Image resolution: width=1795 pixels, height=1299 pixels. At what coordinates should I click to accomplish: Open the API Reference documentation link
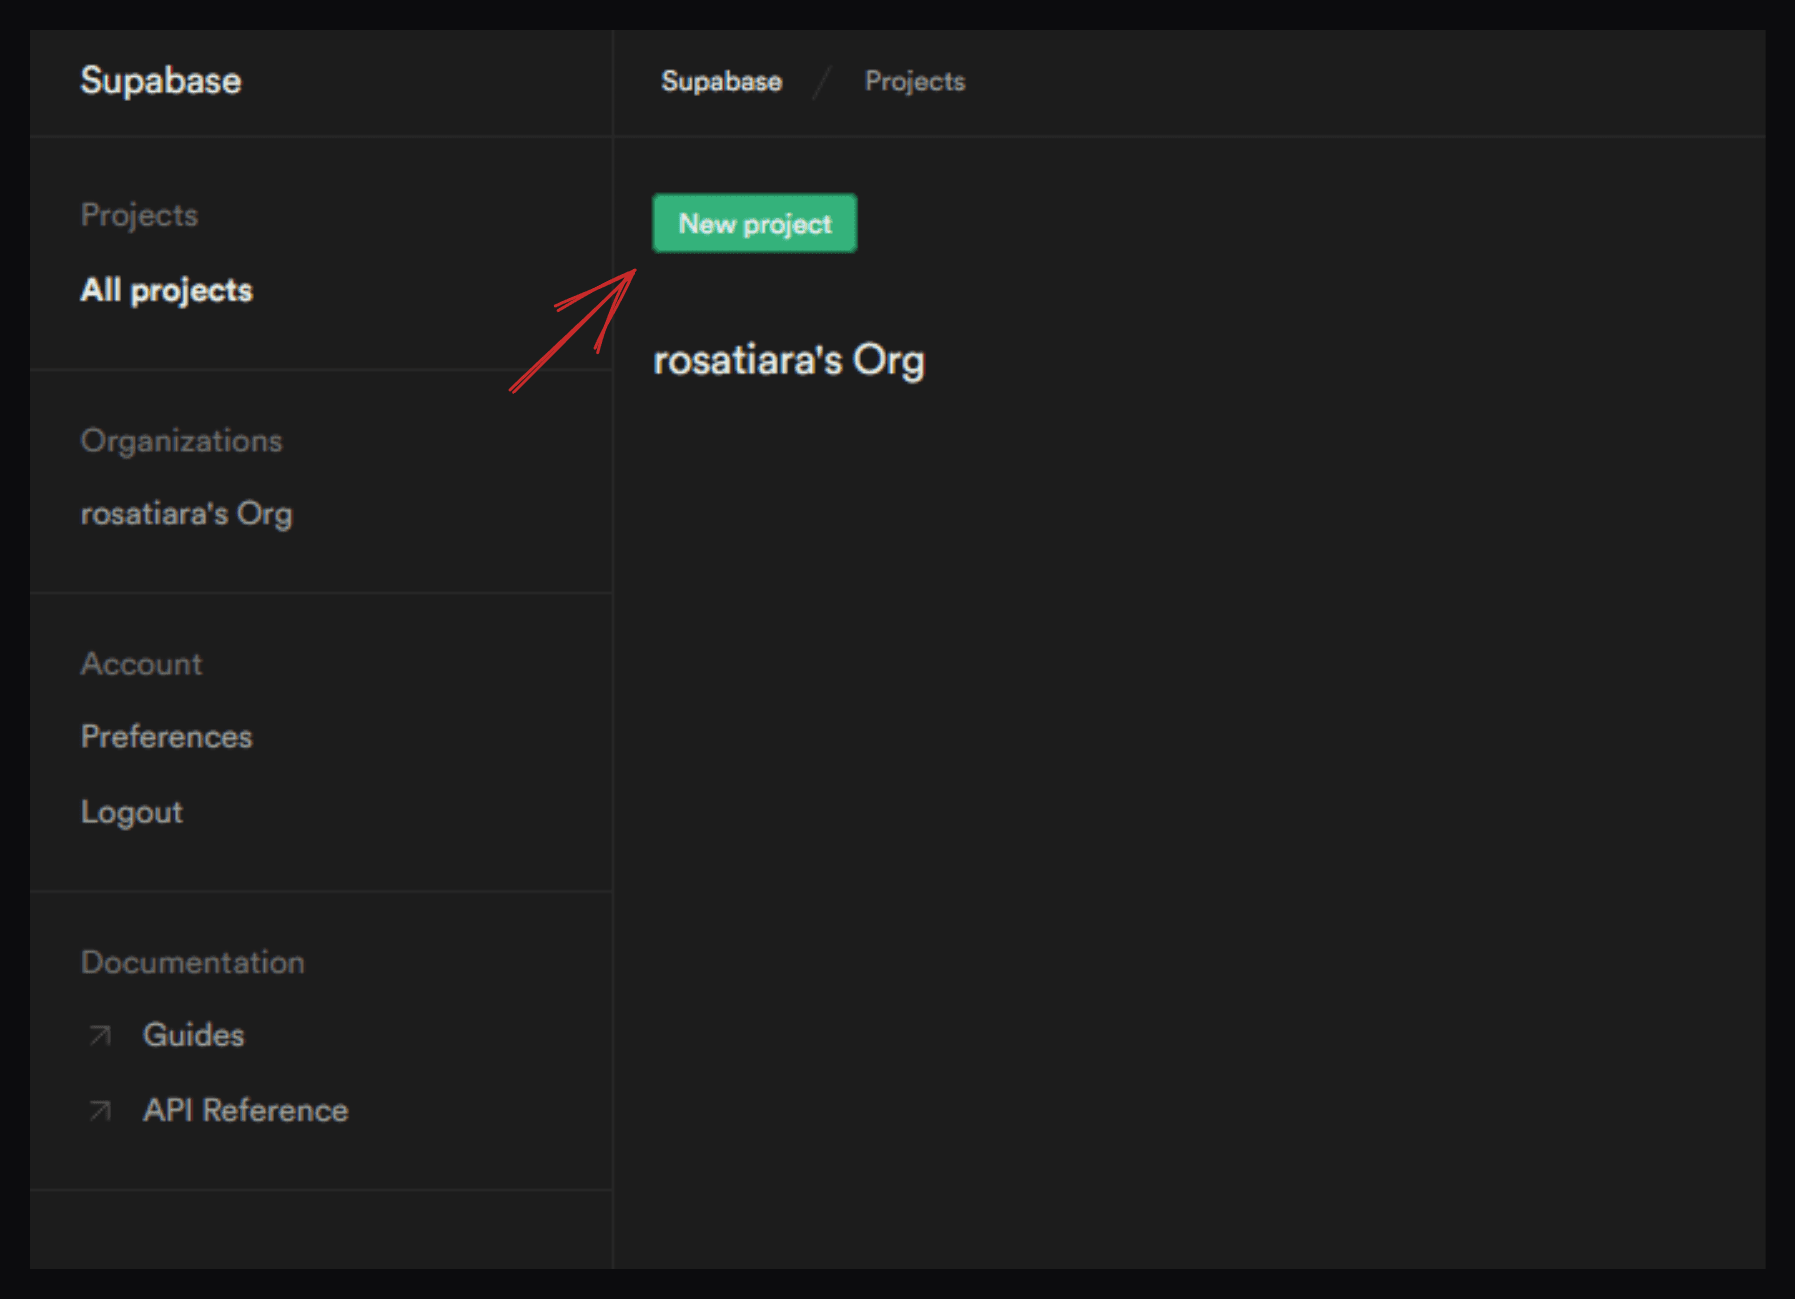[x=245, y=1110]
